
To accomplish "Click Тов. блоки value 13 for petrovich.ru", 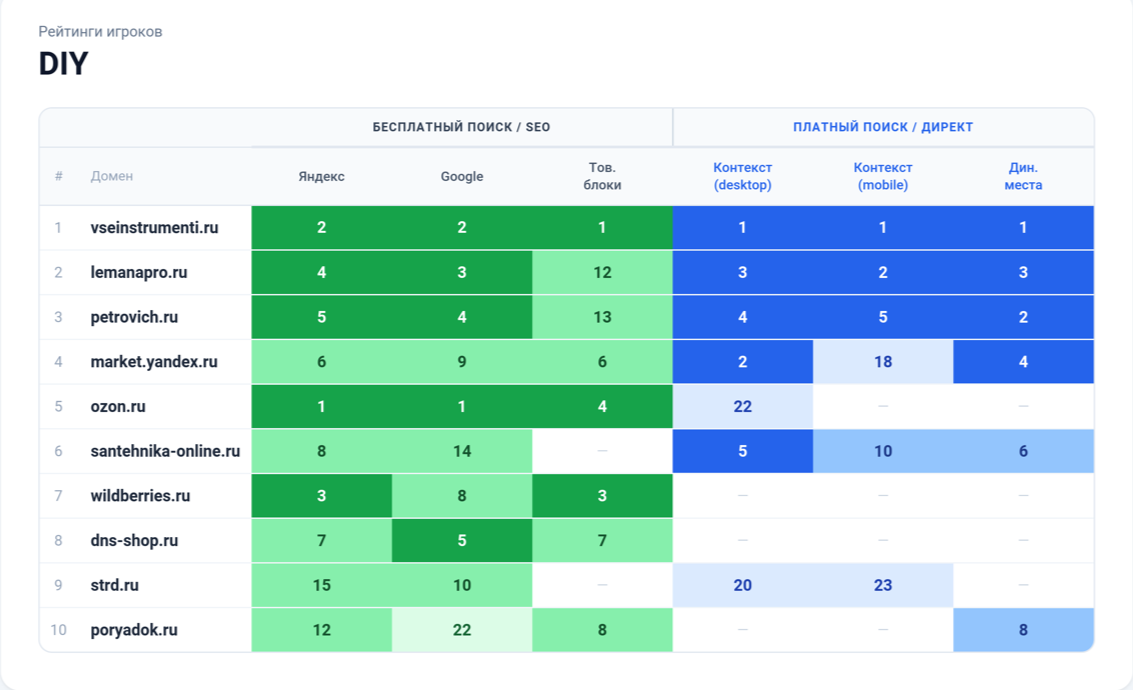I will 602,317.
